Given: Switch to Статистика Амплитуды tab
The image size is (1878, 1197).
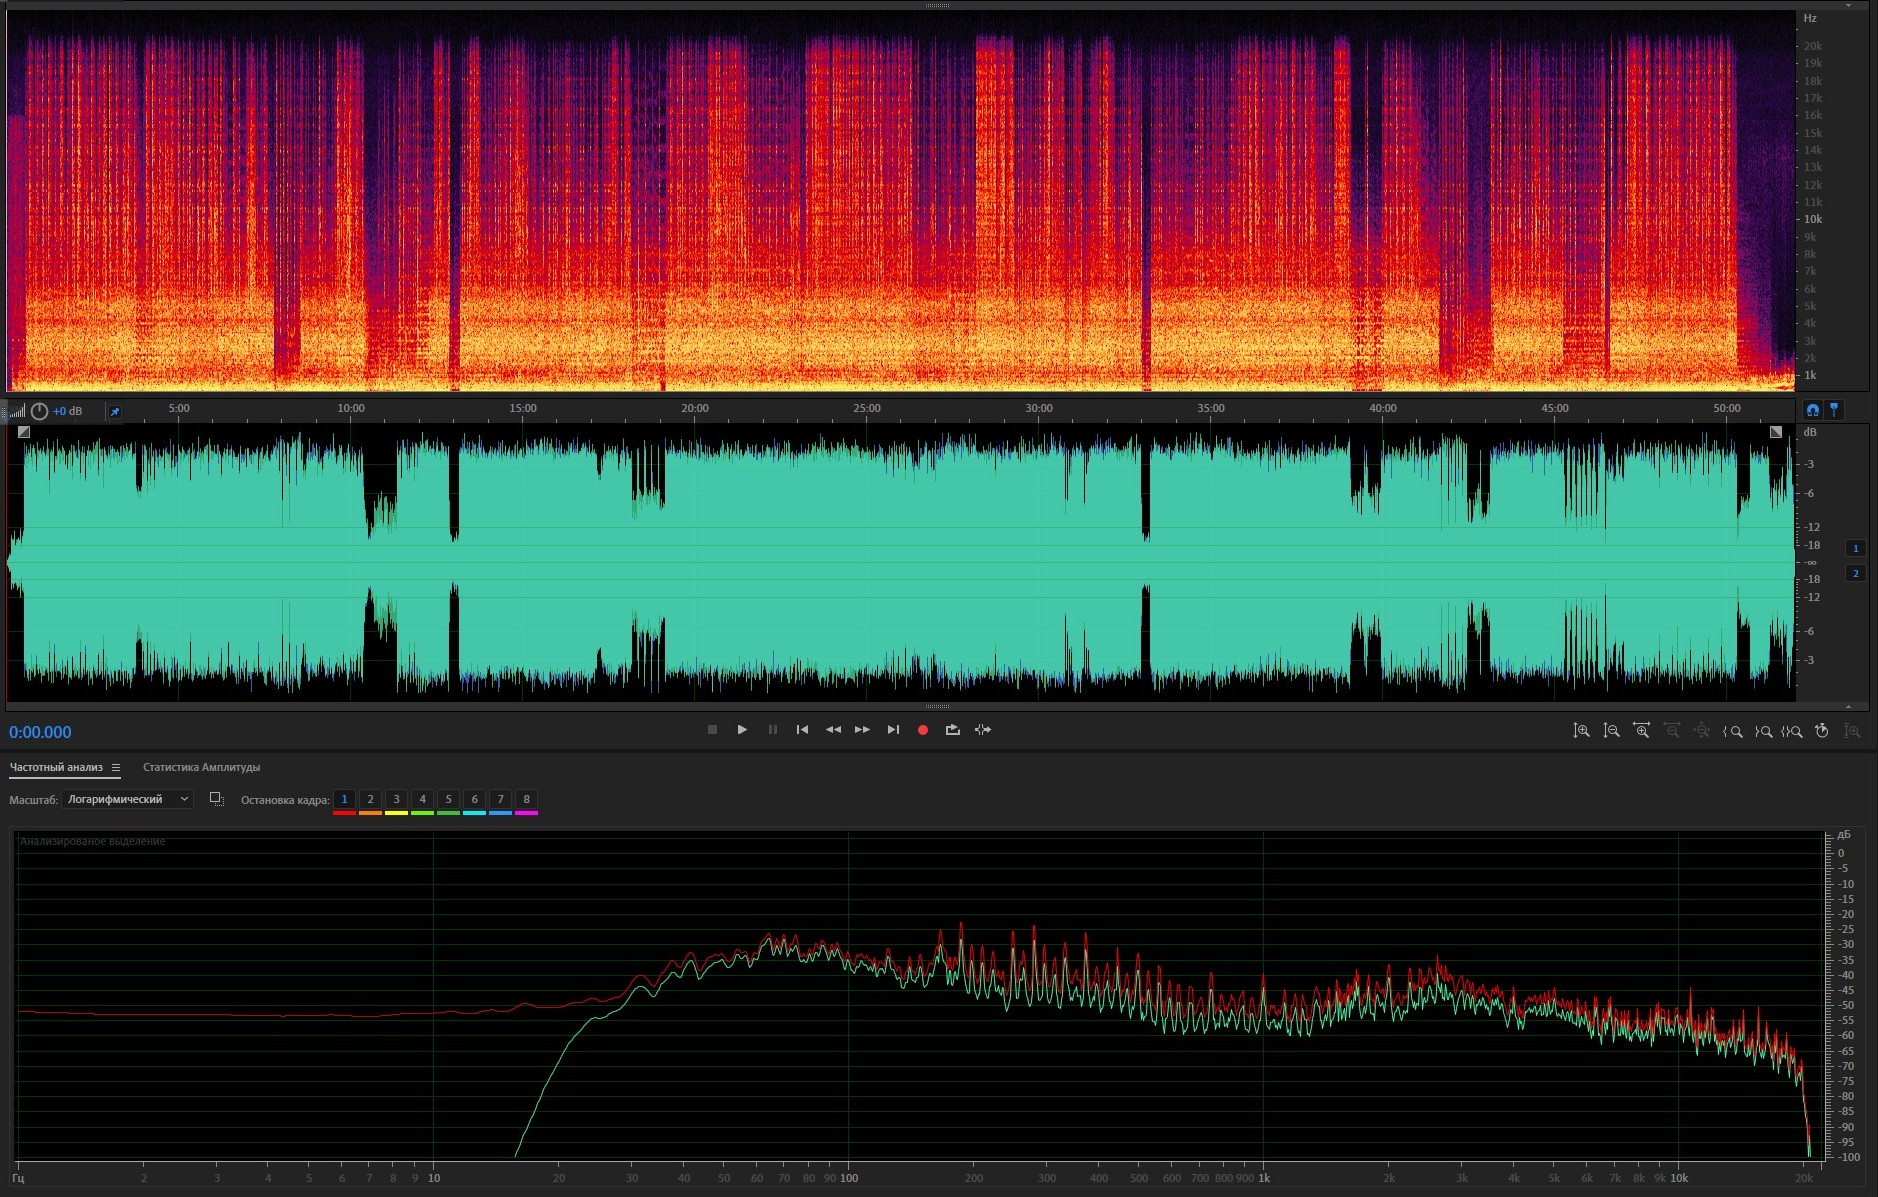Looking at the screenshot, I should 201,768.
